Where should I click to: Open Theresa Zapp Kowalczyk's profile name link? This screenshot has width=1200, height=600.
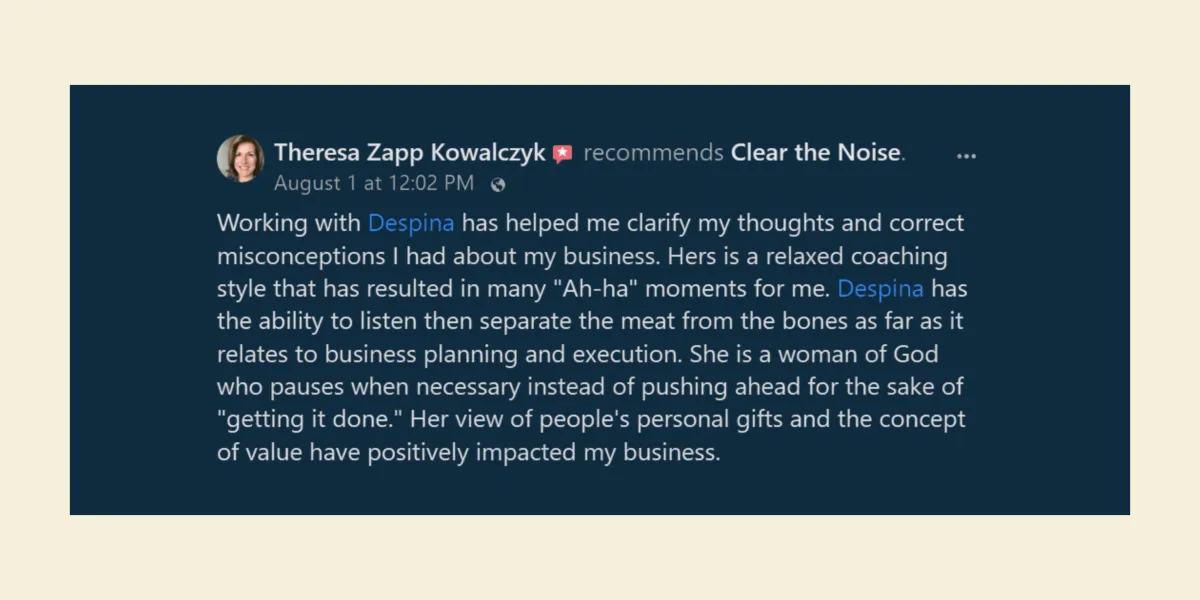point(410,153)
